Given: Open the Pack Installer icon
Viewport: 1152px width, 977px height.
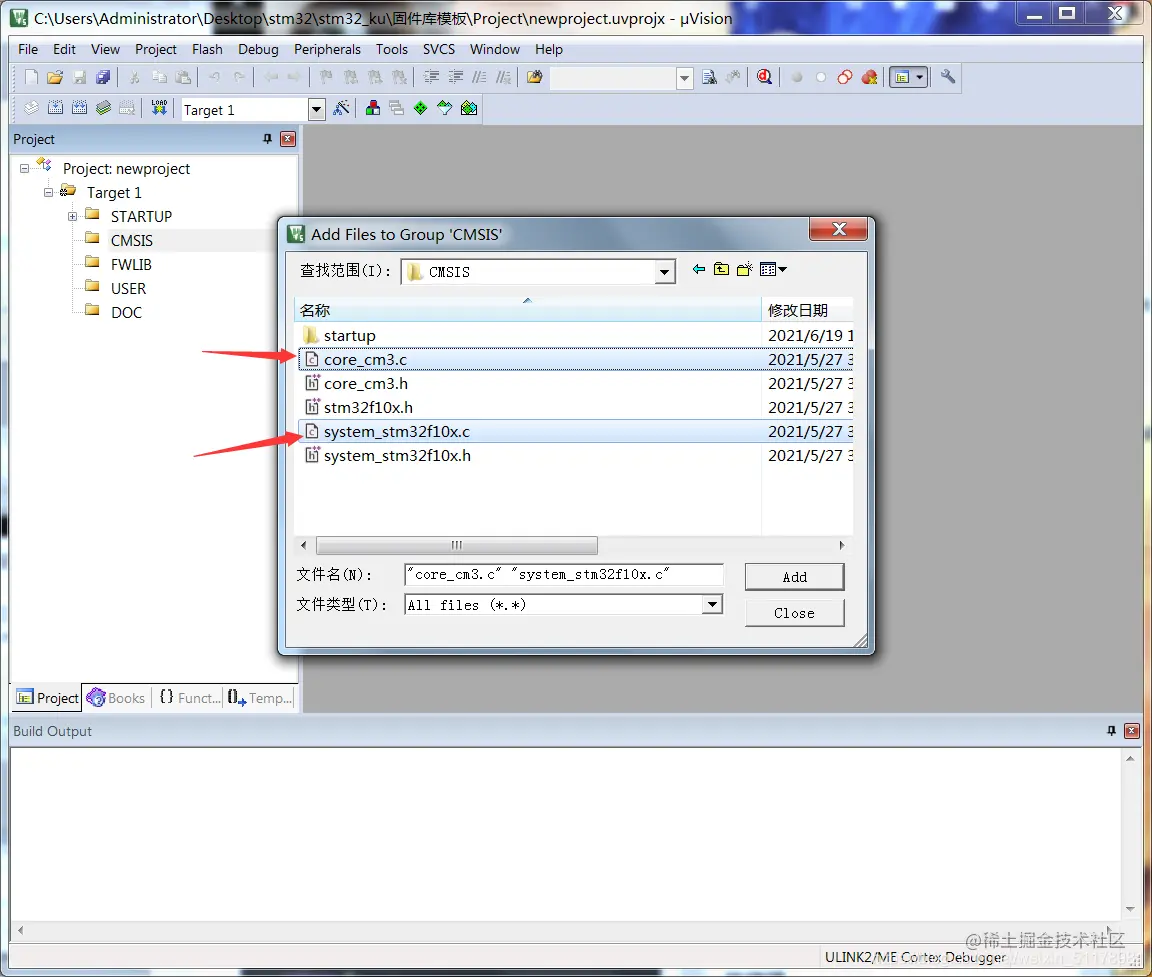Looking at the screenshot, I should (469, 109).
